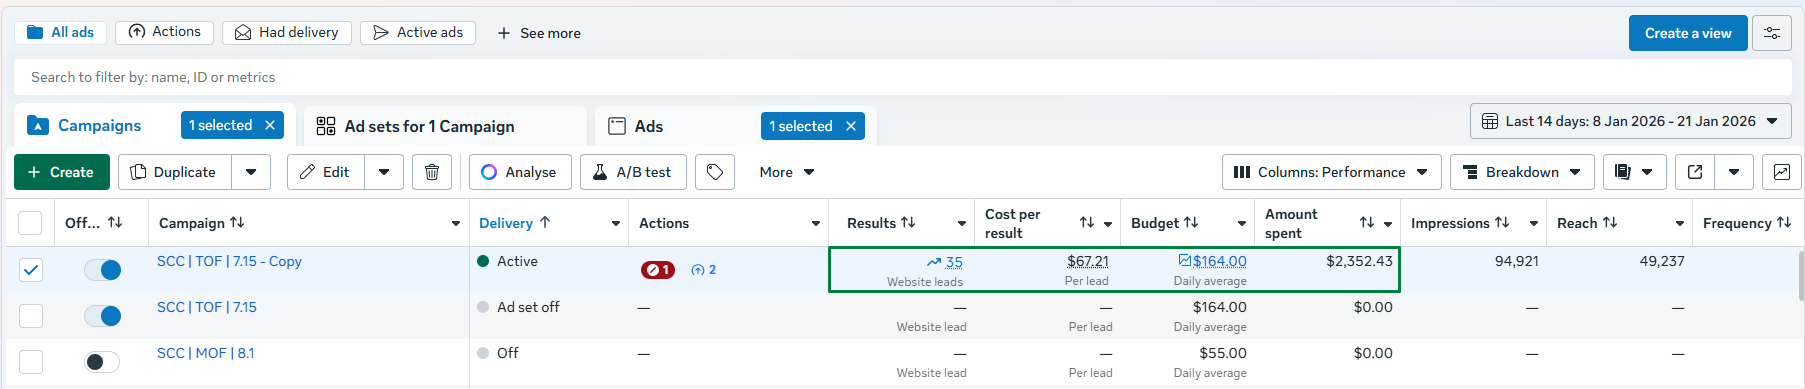Expand the Duplicate options arrow
Screen dimensions: 1805x389
pos(251,172)
